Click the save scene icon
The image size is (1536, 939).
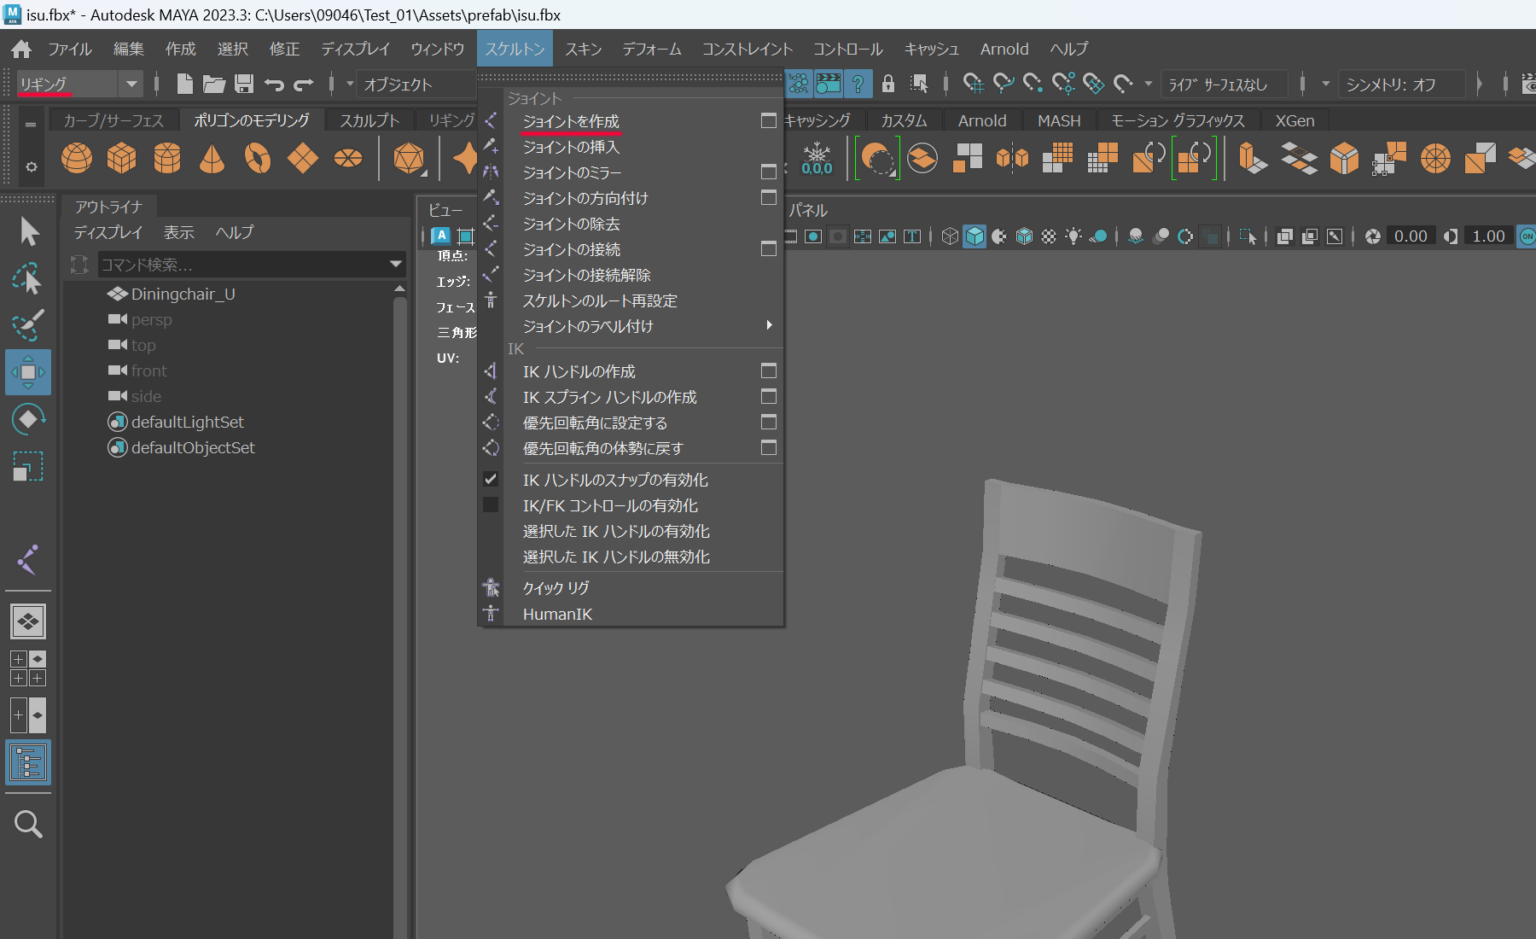click(x=244, y=84)
